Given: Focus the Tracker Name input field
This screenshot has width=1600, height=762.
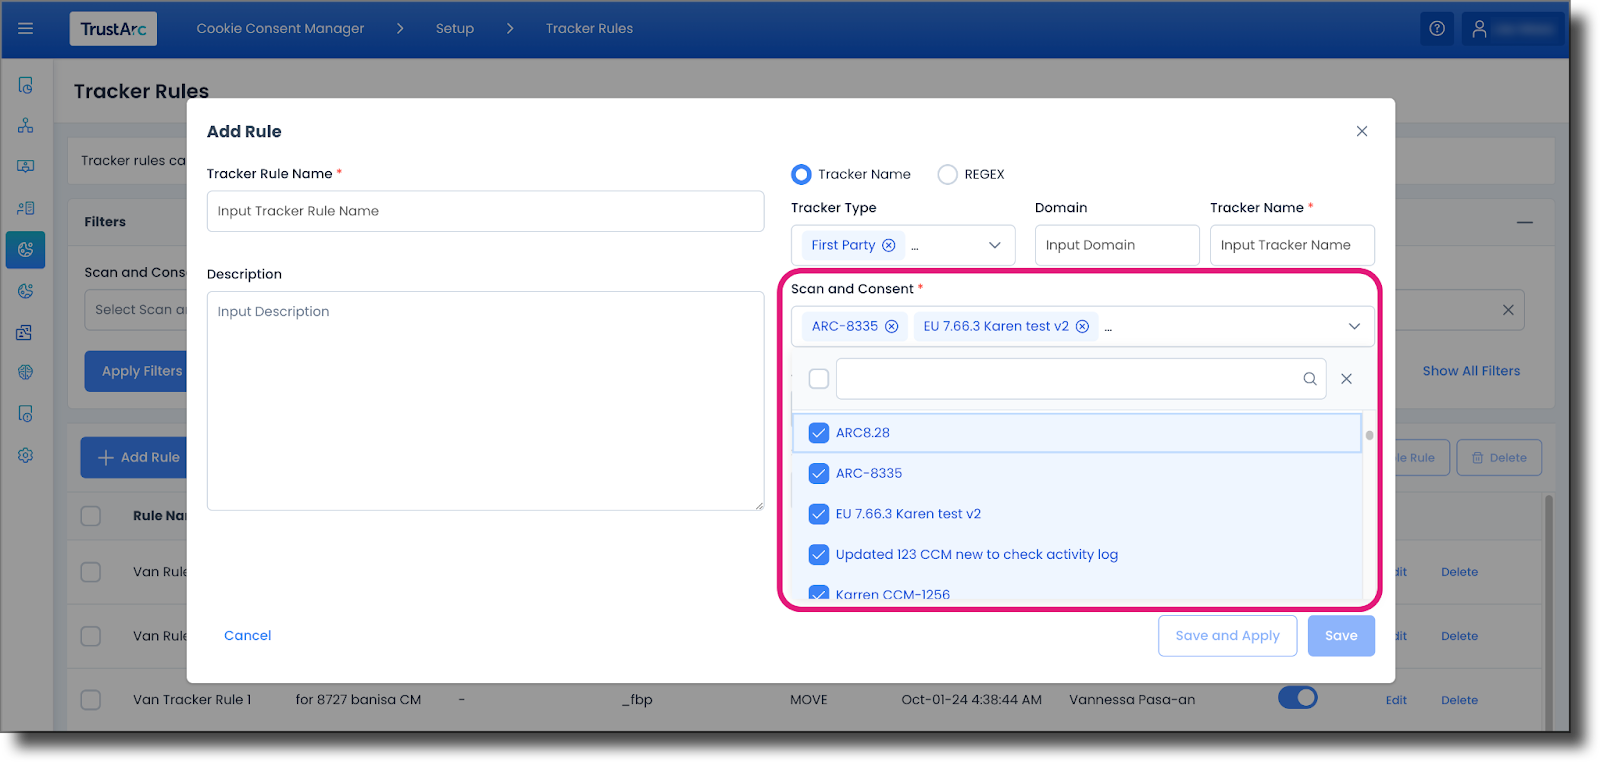Looking at the screenshot, I should [1292, 245].
